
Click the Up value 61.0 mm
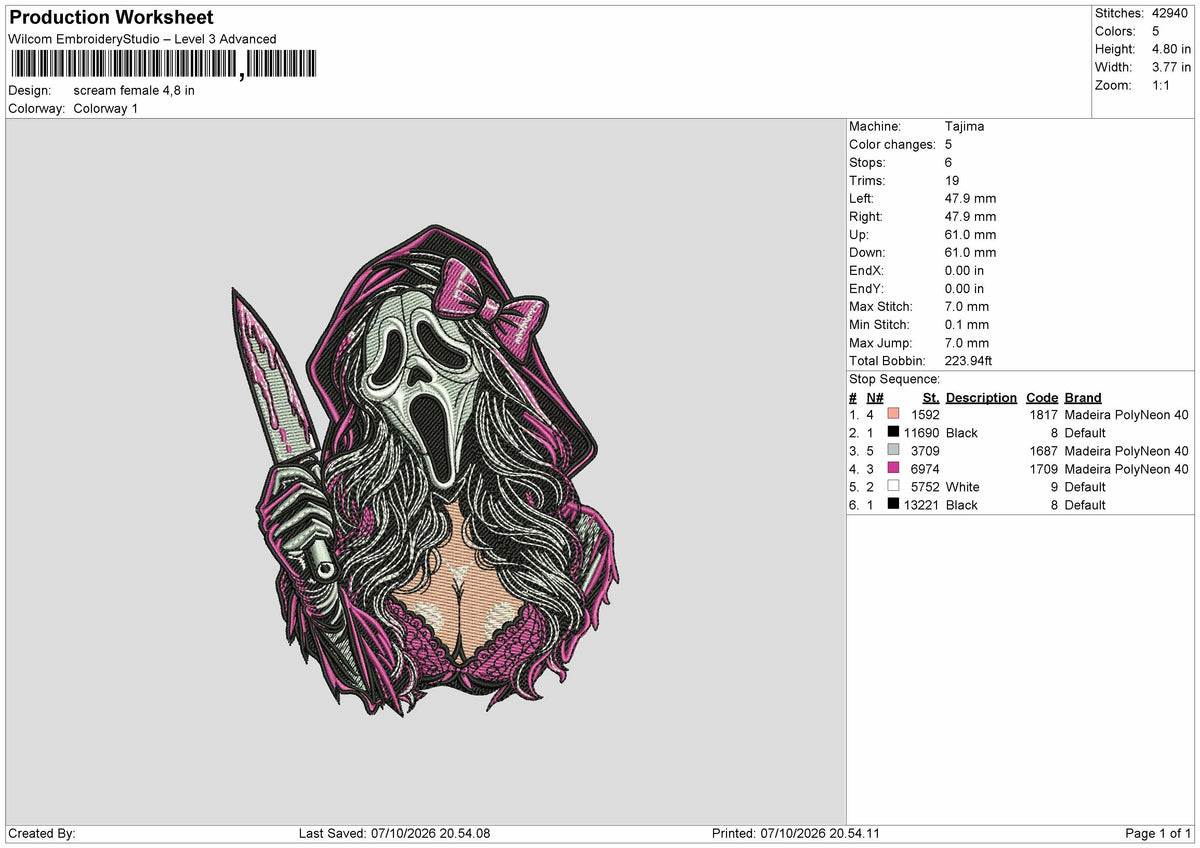tap(970, 234)
